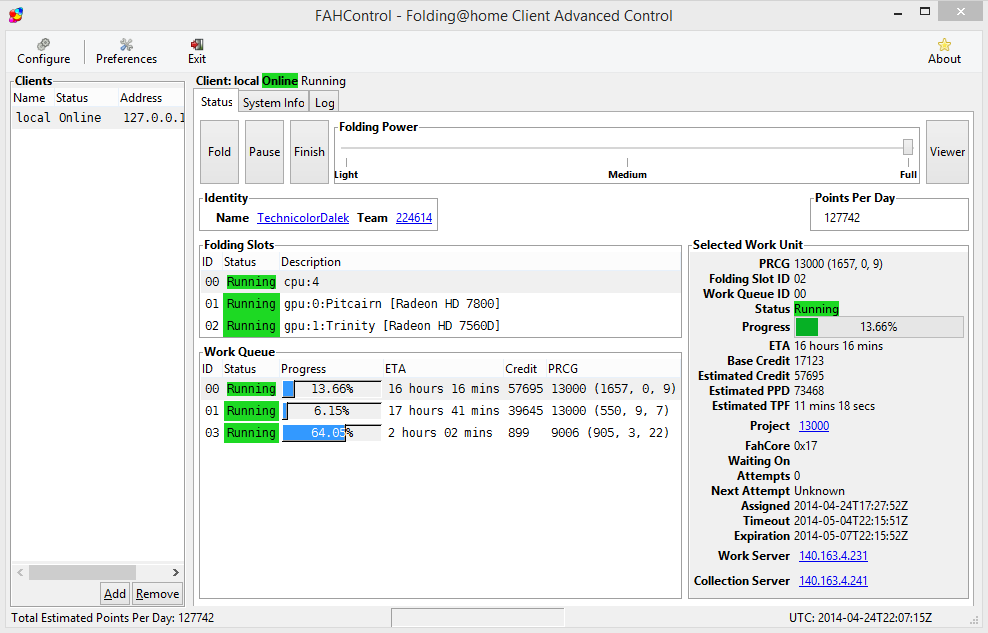Click the FAHControl app icon in title bar

[16, 15]
